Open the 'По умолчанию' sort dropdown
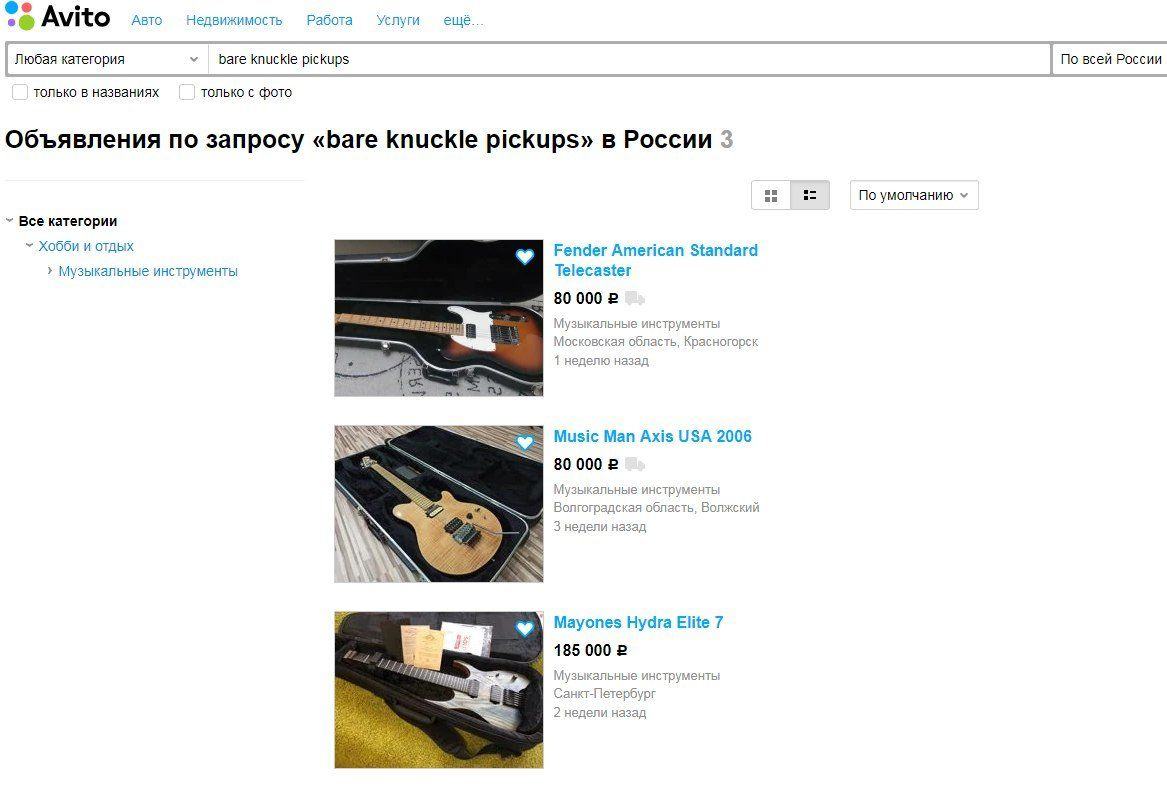The width and height of the screenshot is (1167, 788). tap(914, 195)
